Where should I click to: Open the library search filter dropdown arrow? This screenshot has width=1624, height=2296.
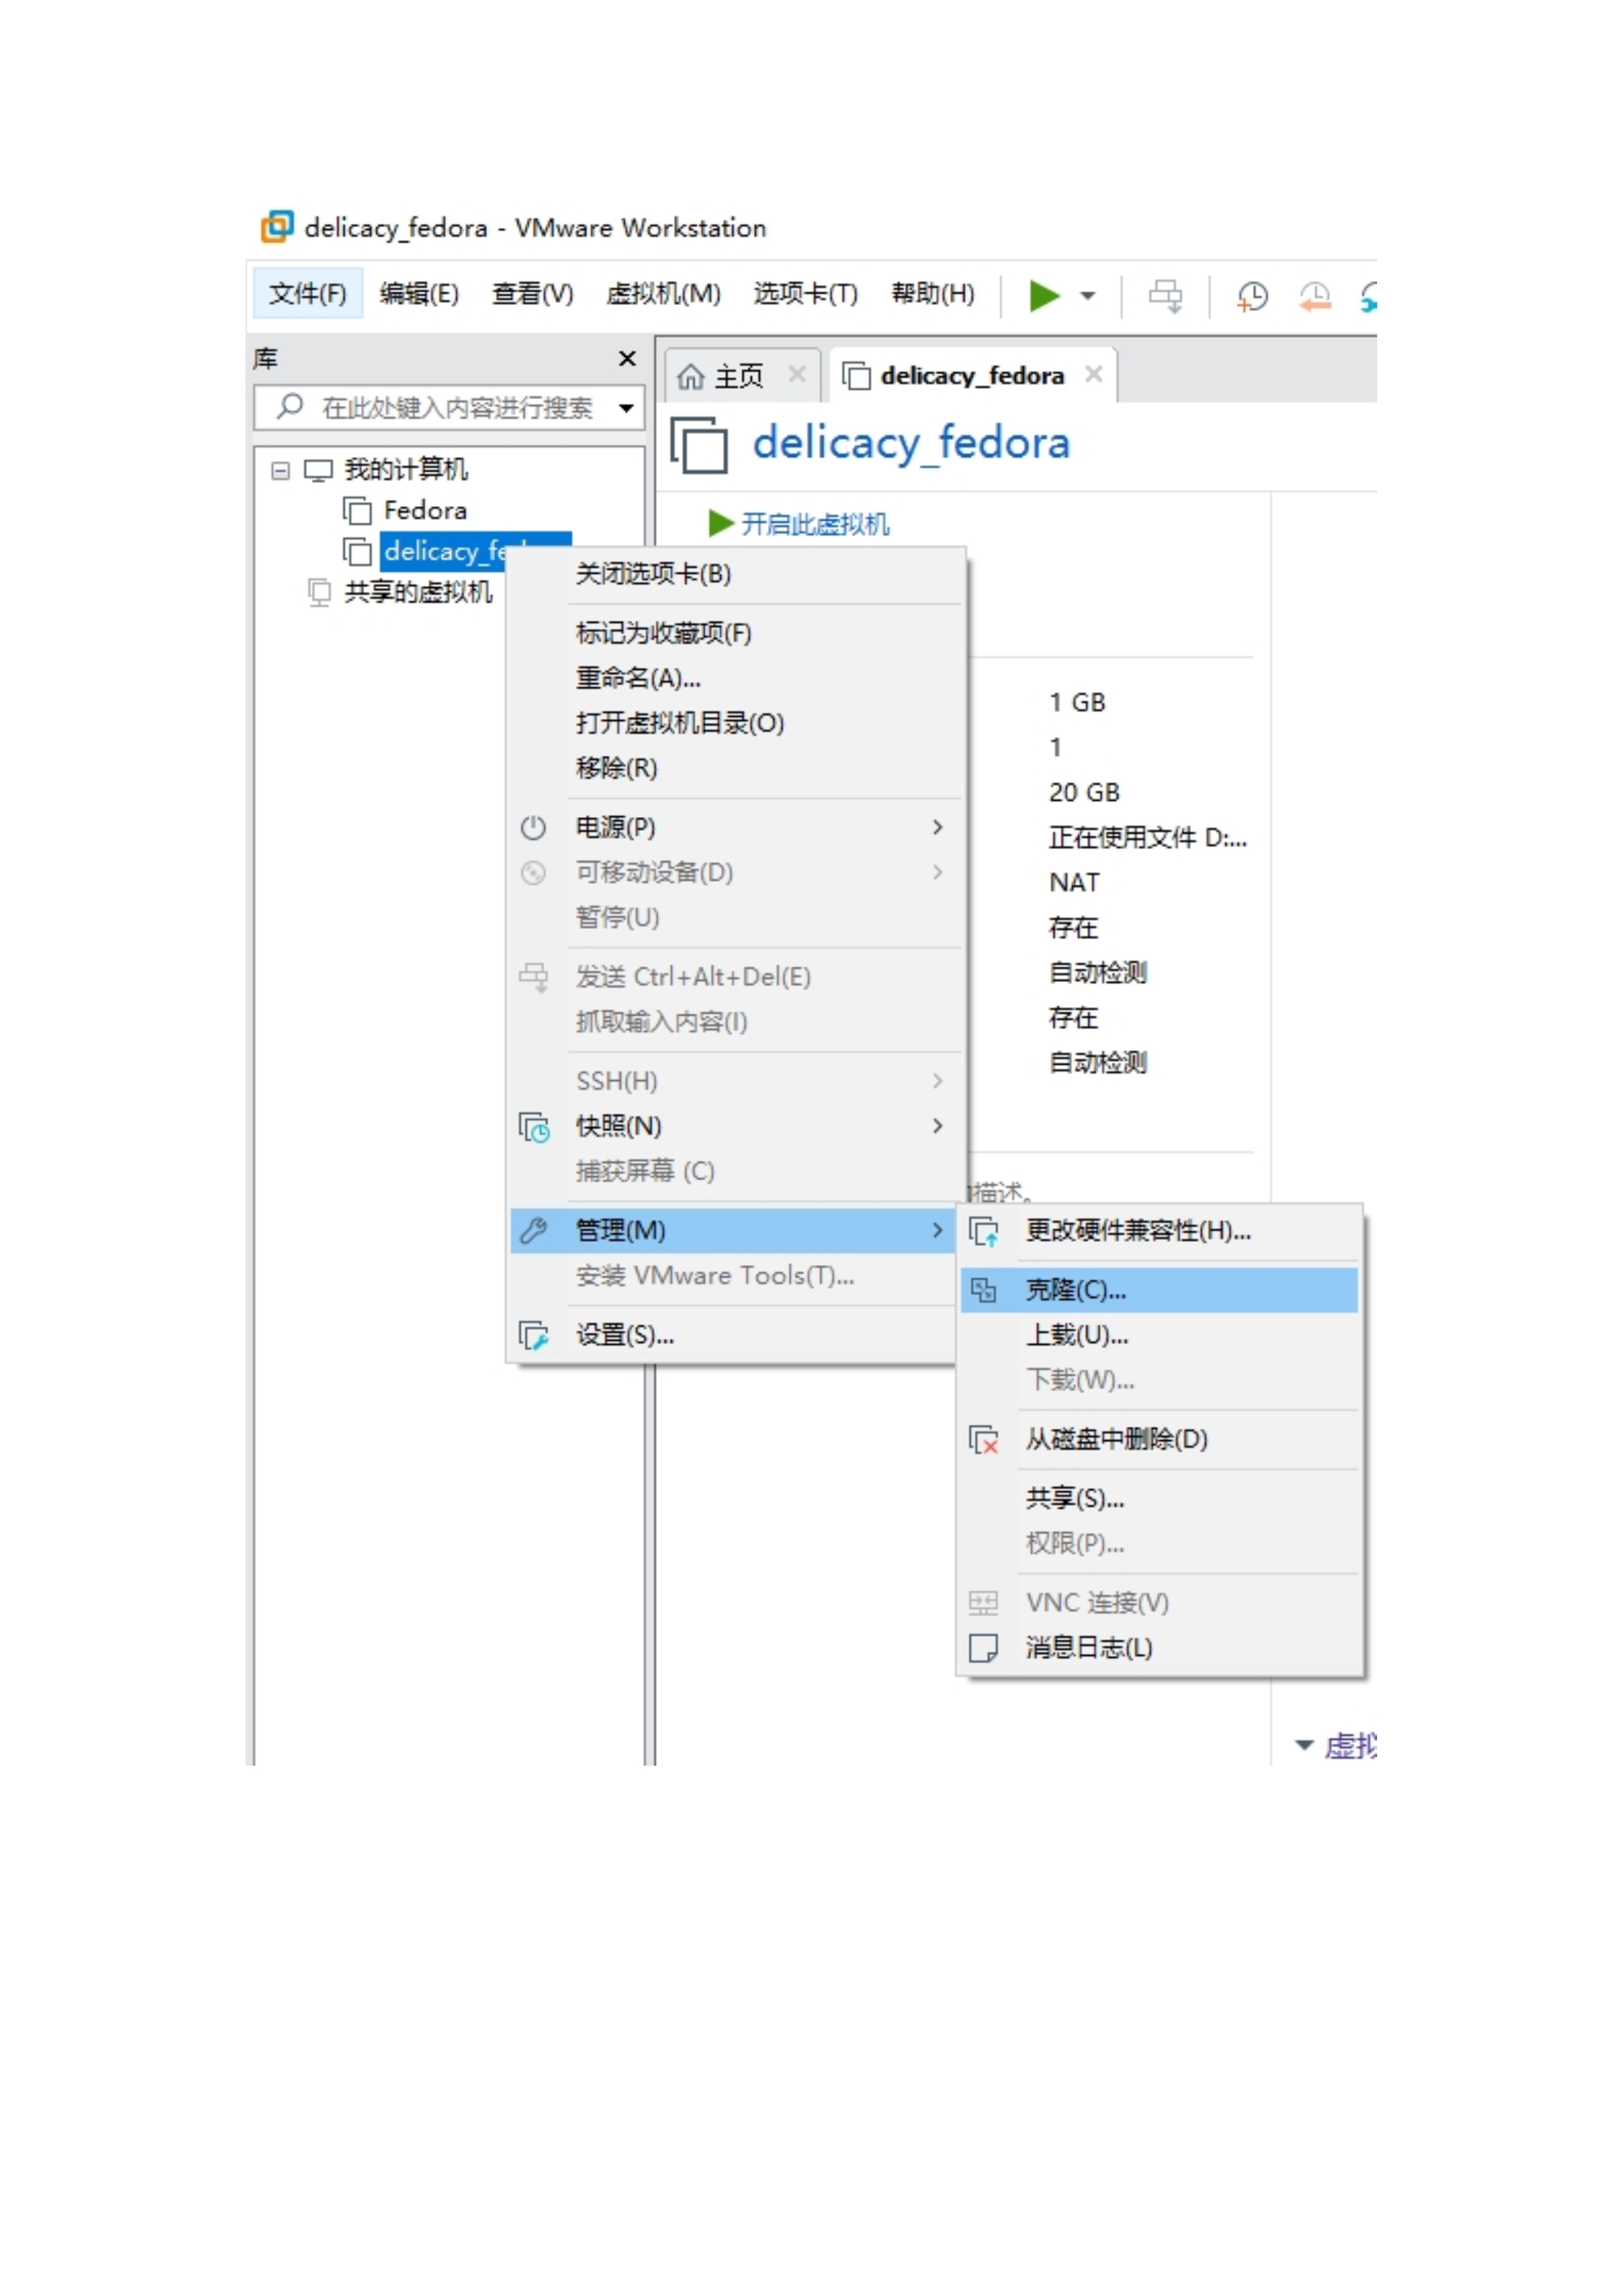coord(626,408)
